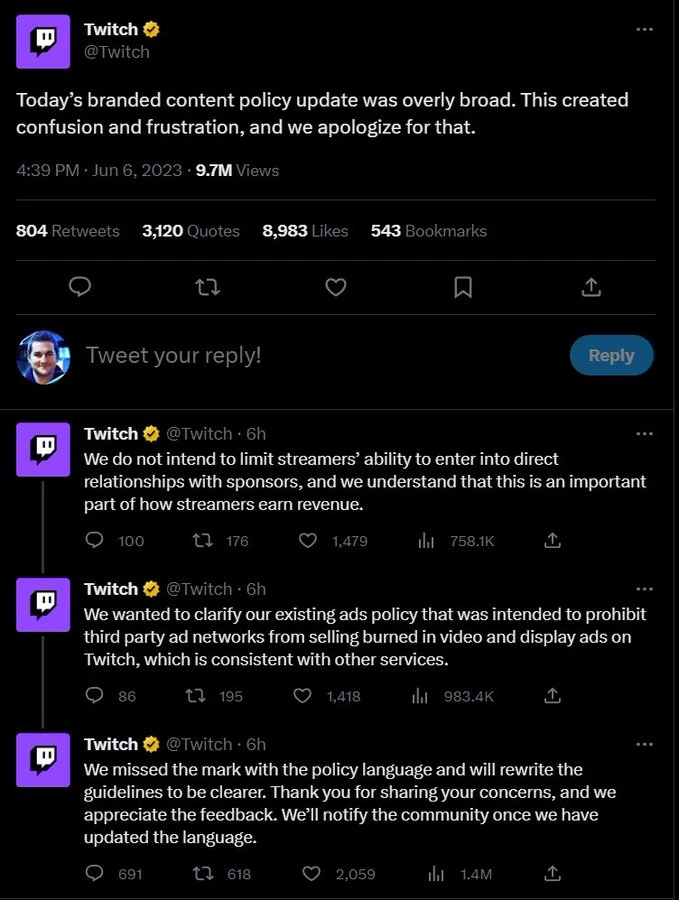The width and height of the screenshot is (679, 900).
Task: Retweet the main branded content tweet
Action: pyautogui.click(x=208, y=287)
